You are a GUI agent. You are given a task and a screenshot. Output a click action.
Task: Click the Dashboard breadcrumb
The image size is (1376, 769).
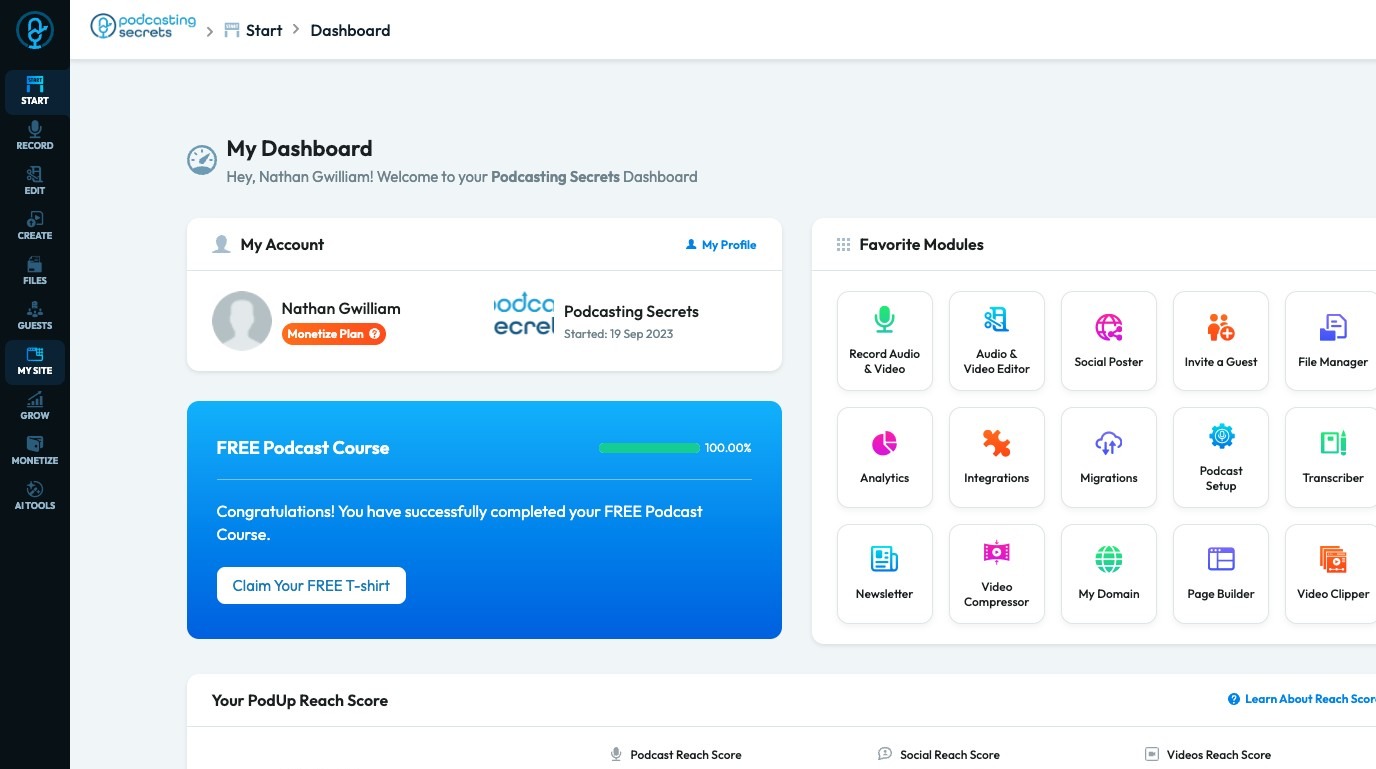pyautogui.click(x=350, y=30)
